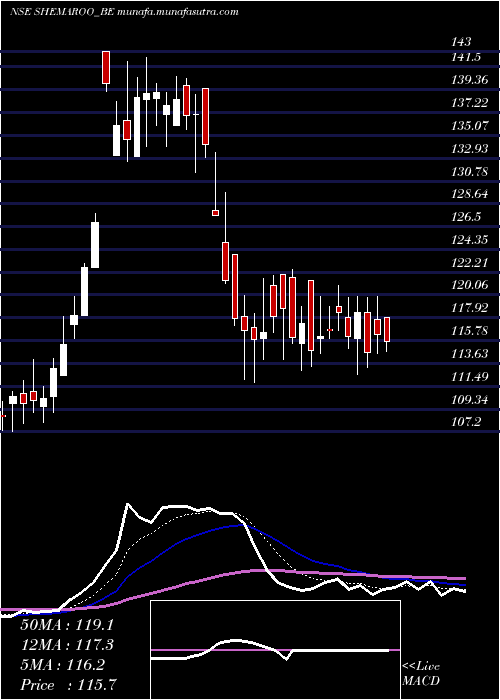Click the 109.34 price axis label
This screenshot has height=700, width=500.
pyautogui.click(x=469, y=399)
